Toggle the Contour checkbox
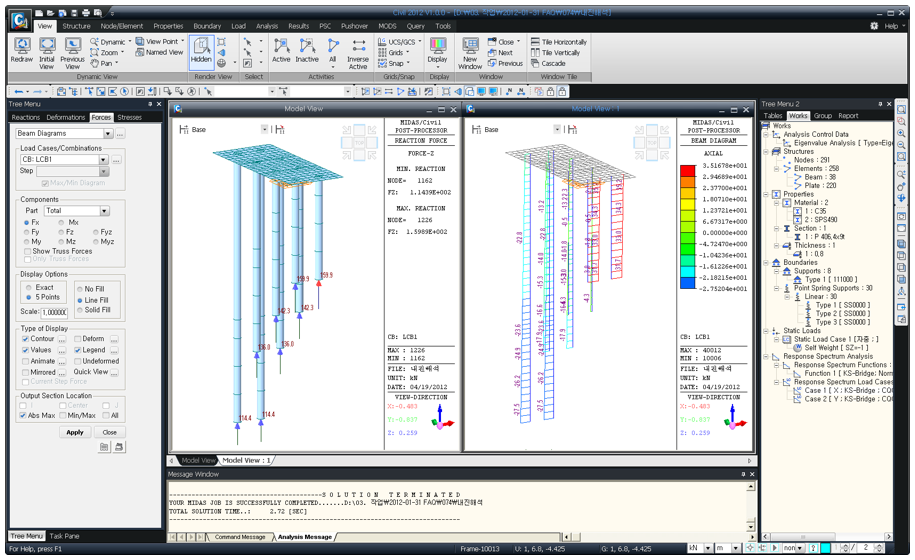This screenshot has width=915, height=560. click(26, 339)
